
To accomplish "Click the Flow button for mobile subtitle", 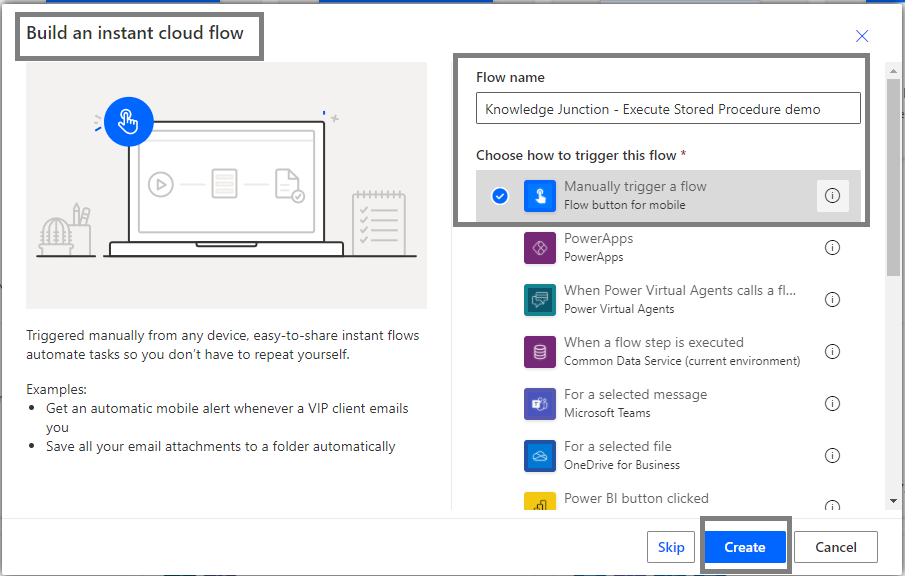I will click(624, 205).
